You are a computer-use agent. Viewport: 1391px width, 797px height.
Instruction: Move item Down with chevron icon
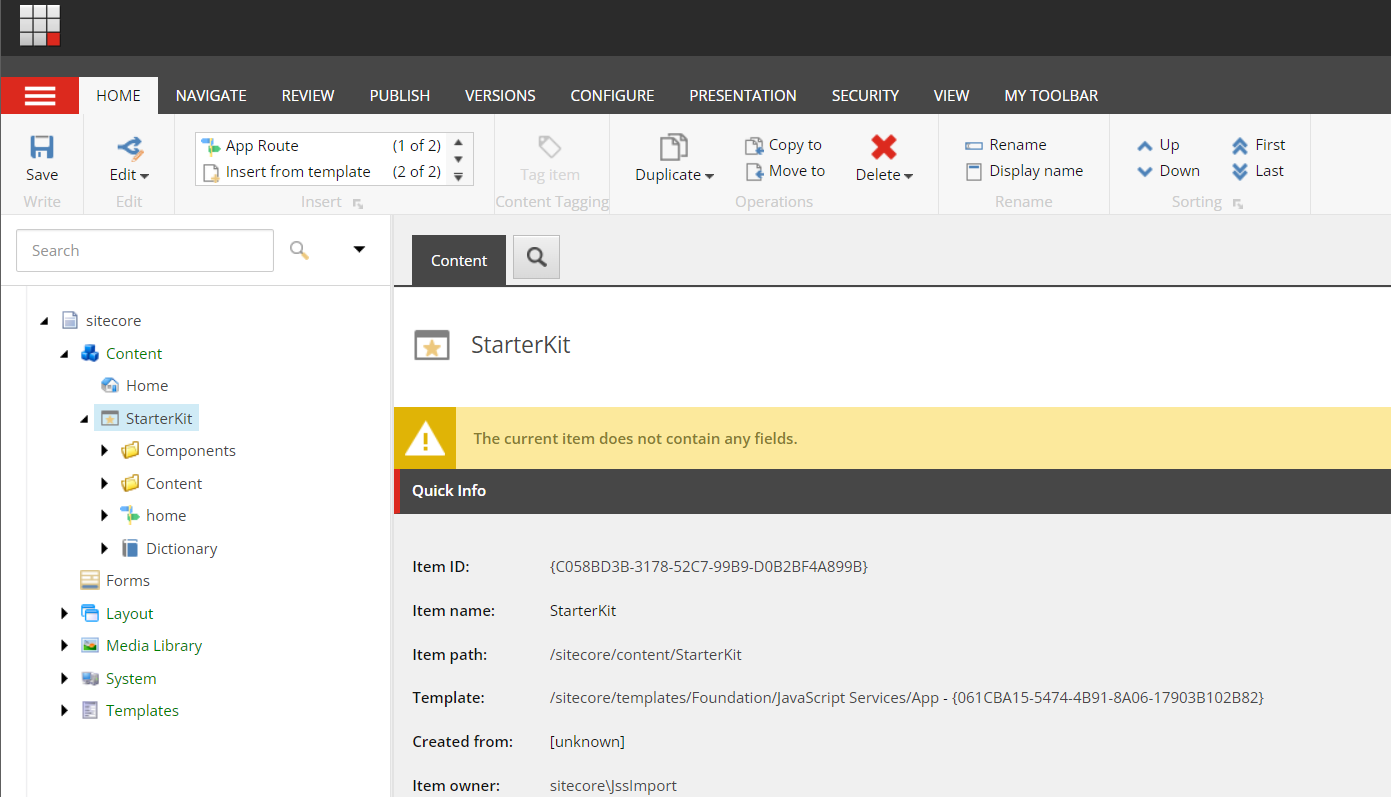pos(1146,172)
